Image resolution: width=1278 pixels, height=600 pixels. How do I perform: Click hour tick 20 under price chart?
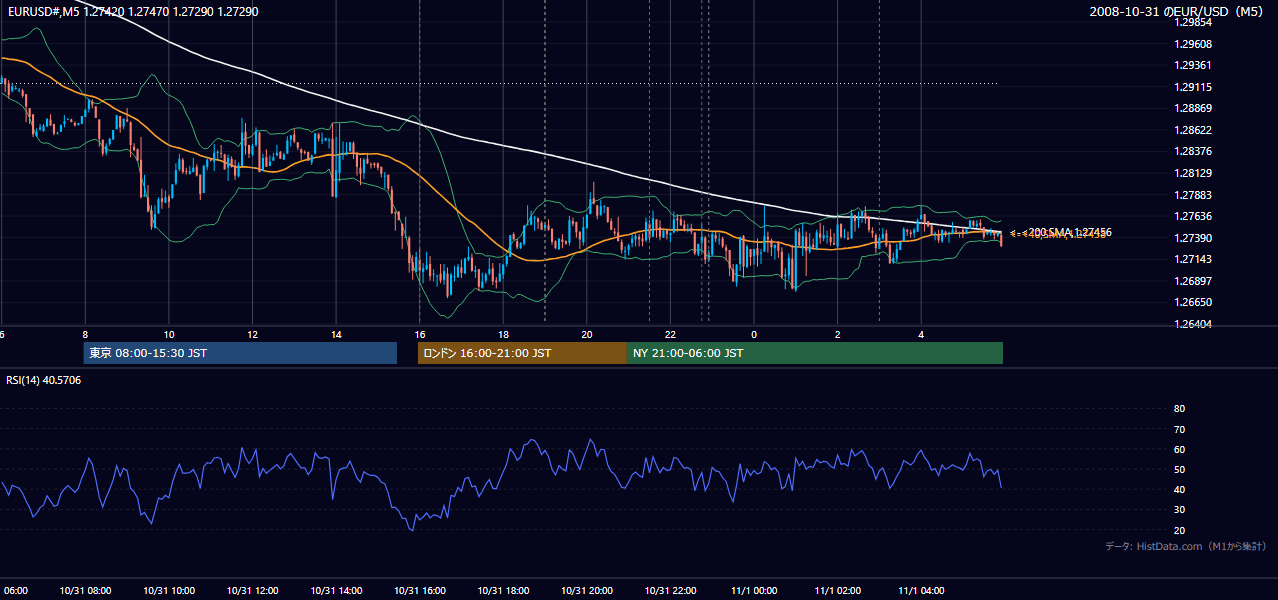point(587,335)
